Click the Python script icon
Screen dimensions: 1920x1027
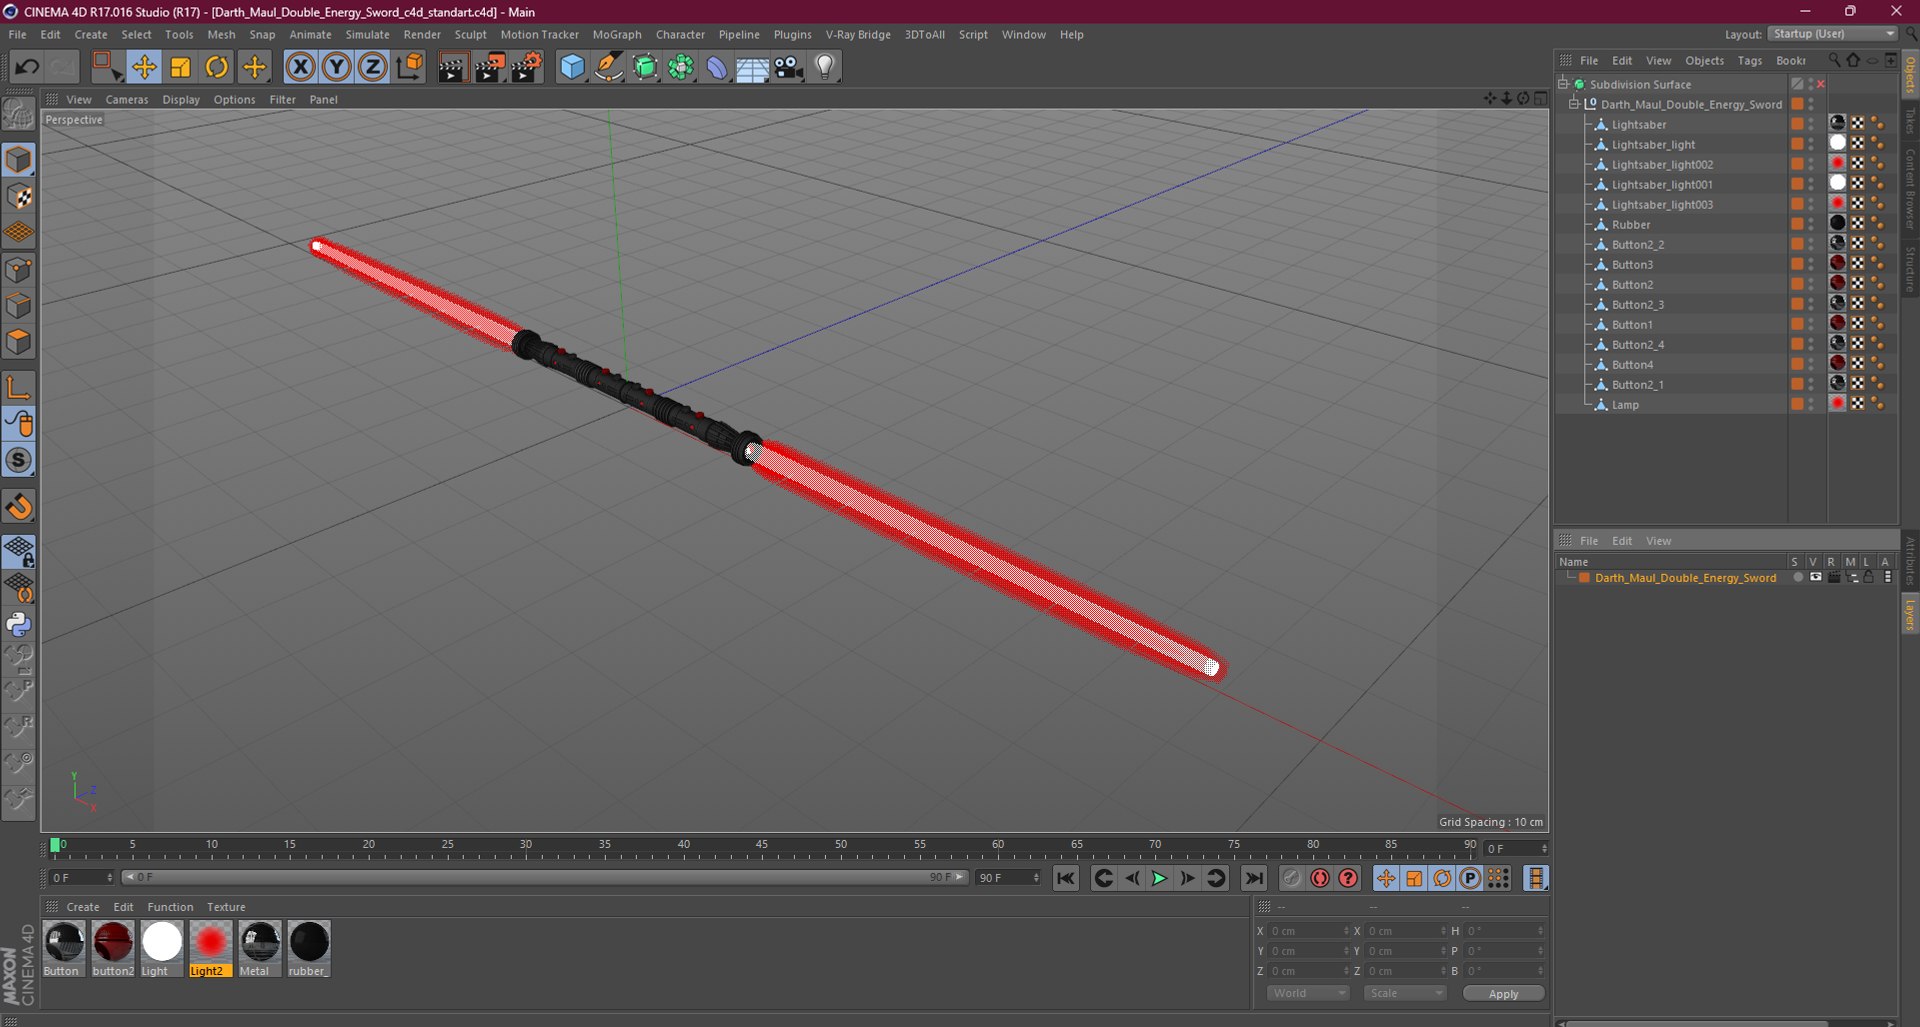[19, 624]
